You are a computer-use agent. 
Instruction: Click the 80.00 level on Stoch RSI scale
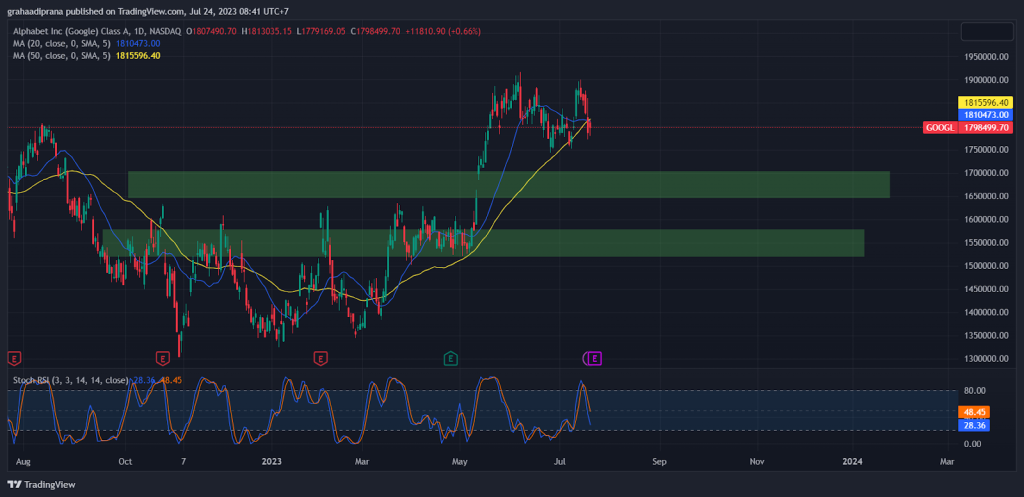click(x=974, y=391)
